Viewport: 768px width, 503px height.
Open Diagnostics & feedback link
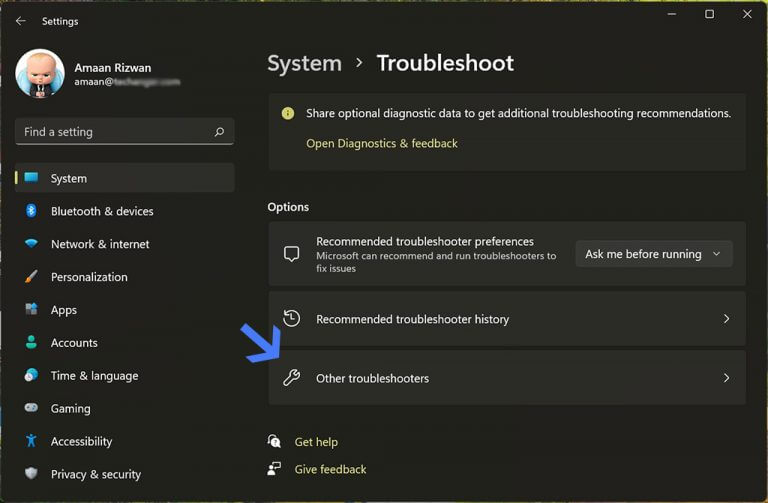click(x=382, y=144)
